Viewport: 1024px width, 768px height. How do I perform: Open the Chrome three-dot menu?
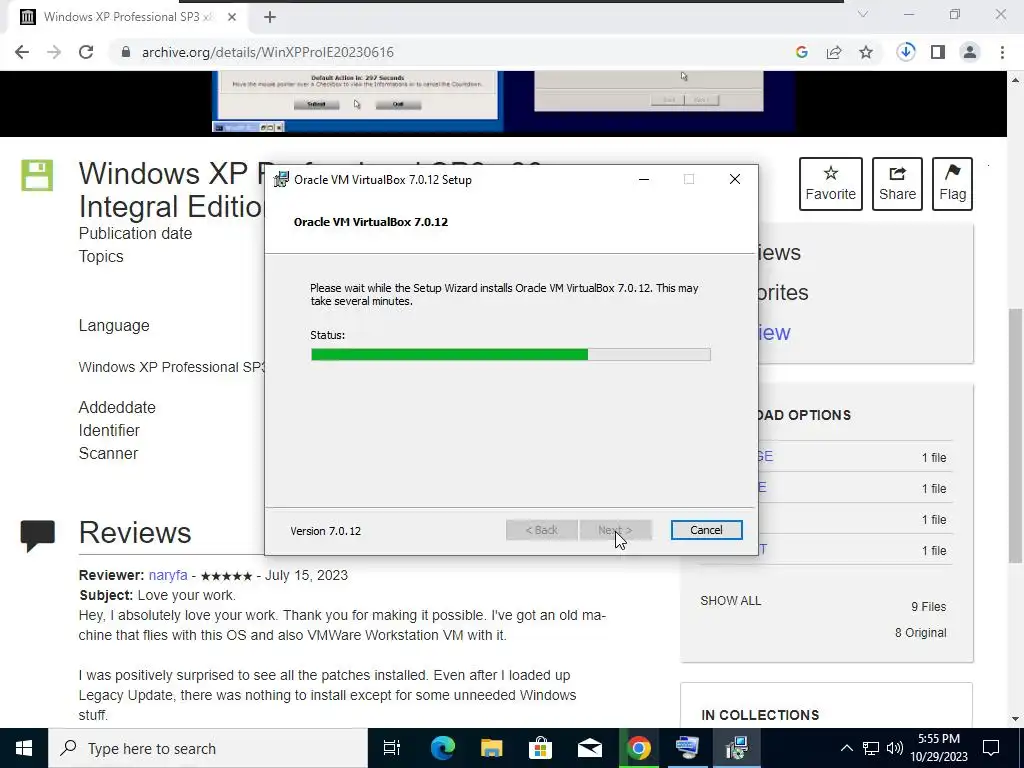pos(1002,52)
